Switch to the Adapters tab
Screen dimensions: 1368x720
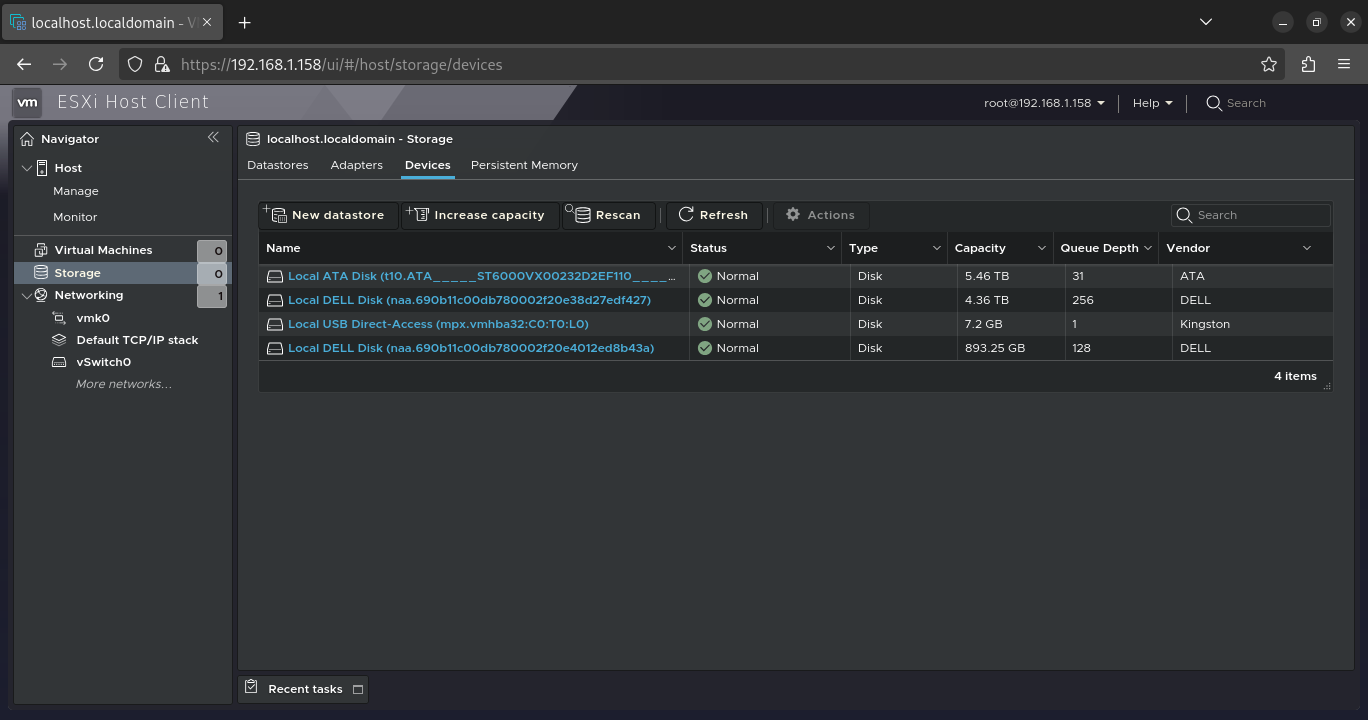pyautogui.click(x=357, y=165)
